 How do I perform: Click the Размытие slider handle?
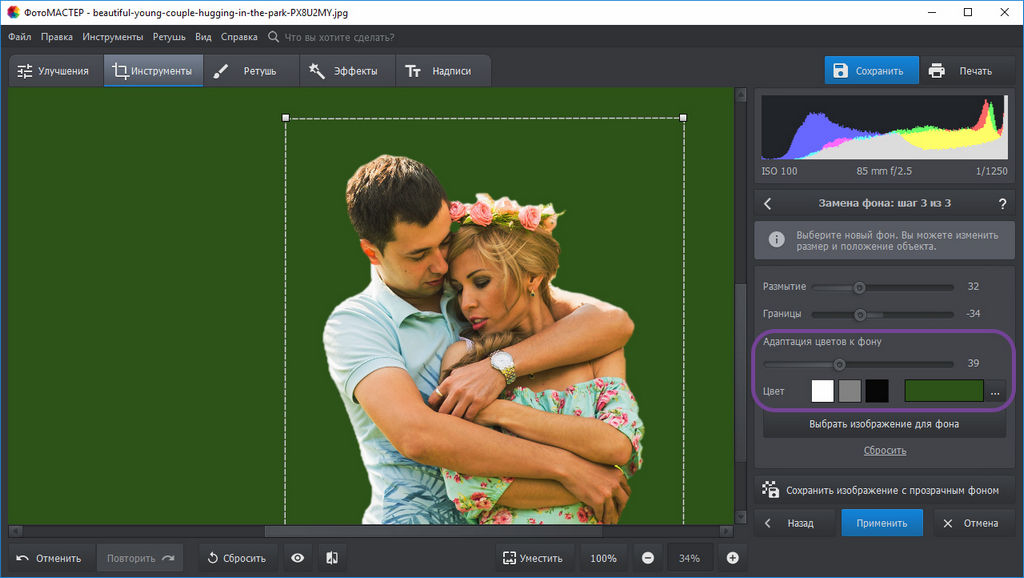(858, 287)
